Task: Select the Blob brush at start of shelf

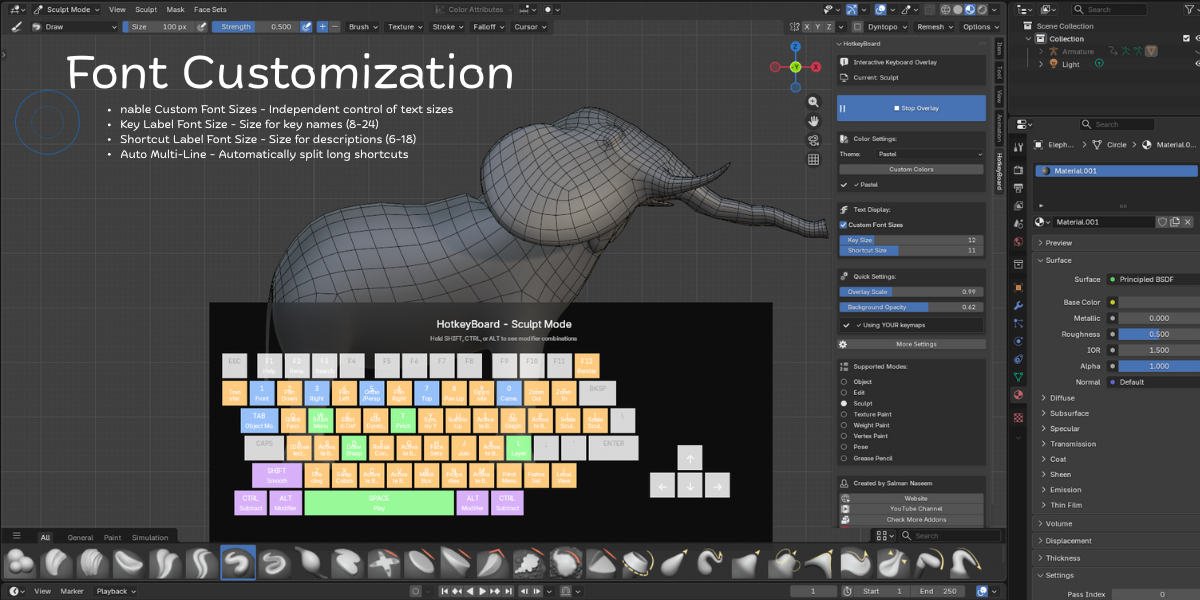Action: tap(20, 563)
